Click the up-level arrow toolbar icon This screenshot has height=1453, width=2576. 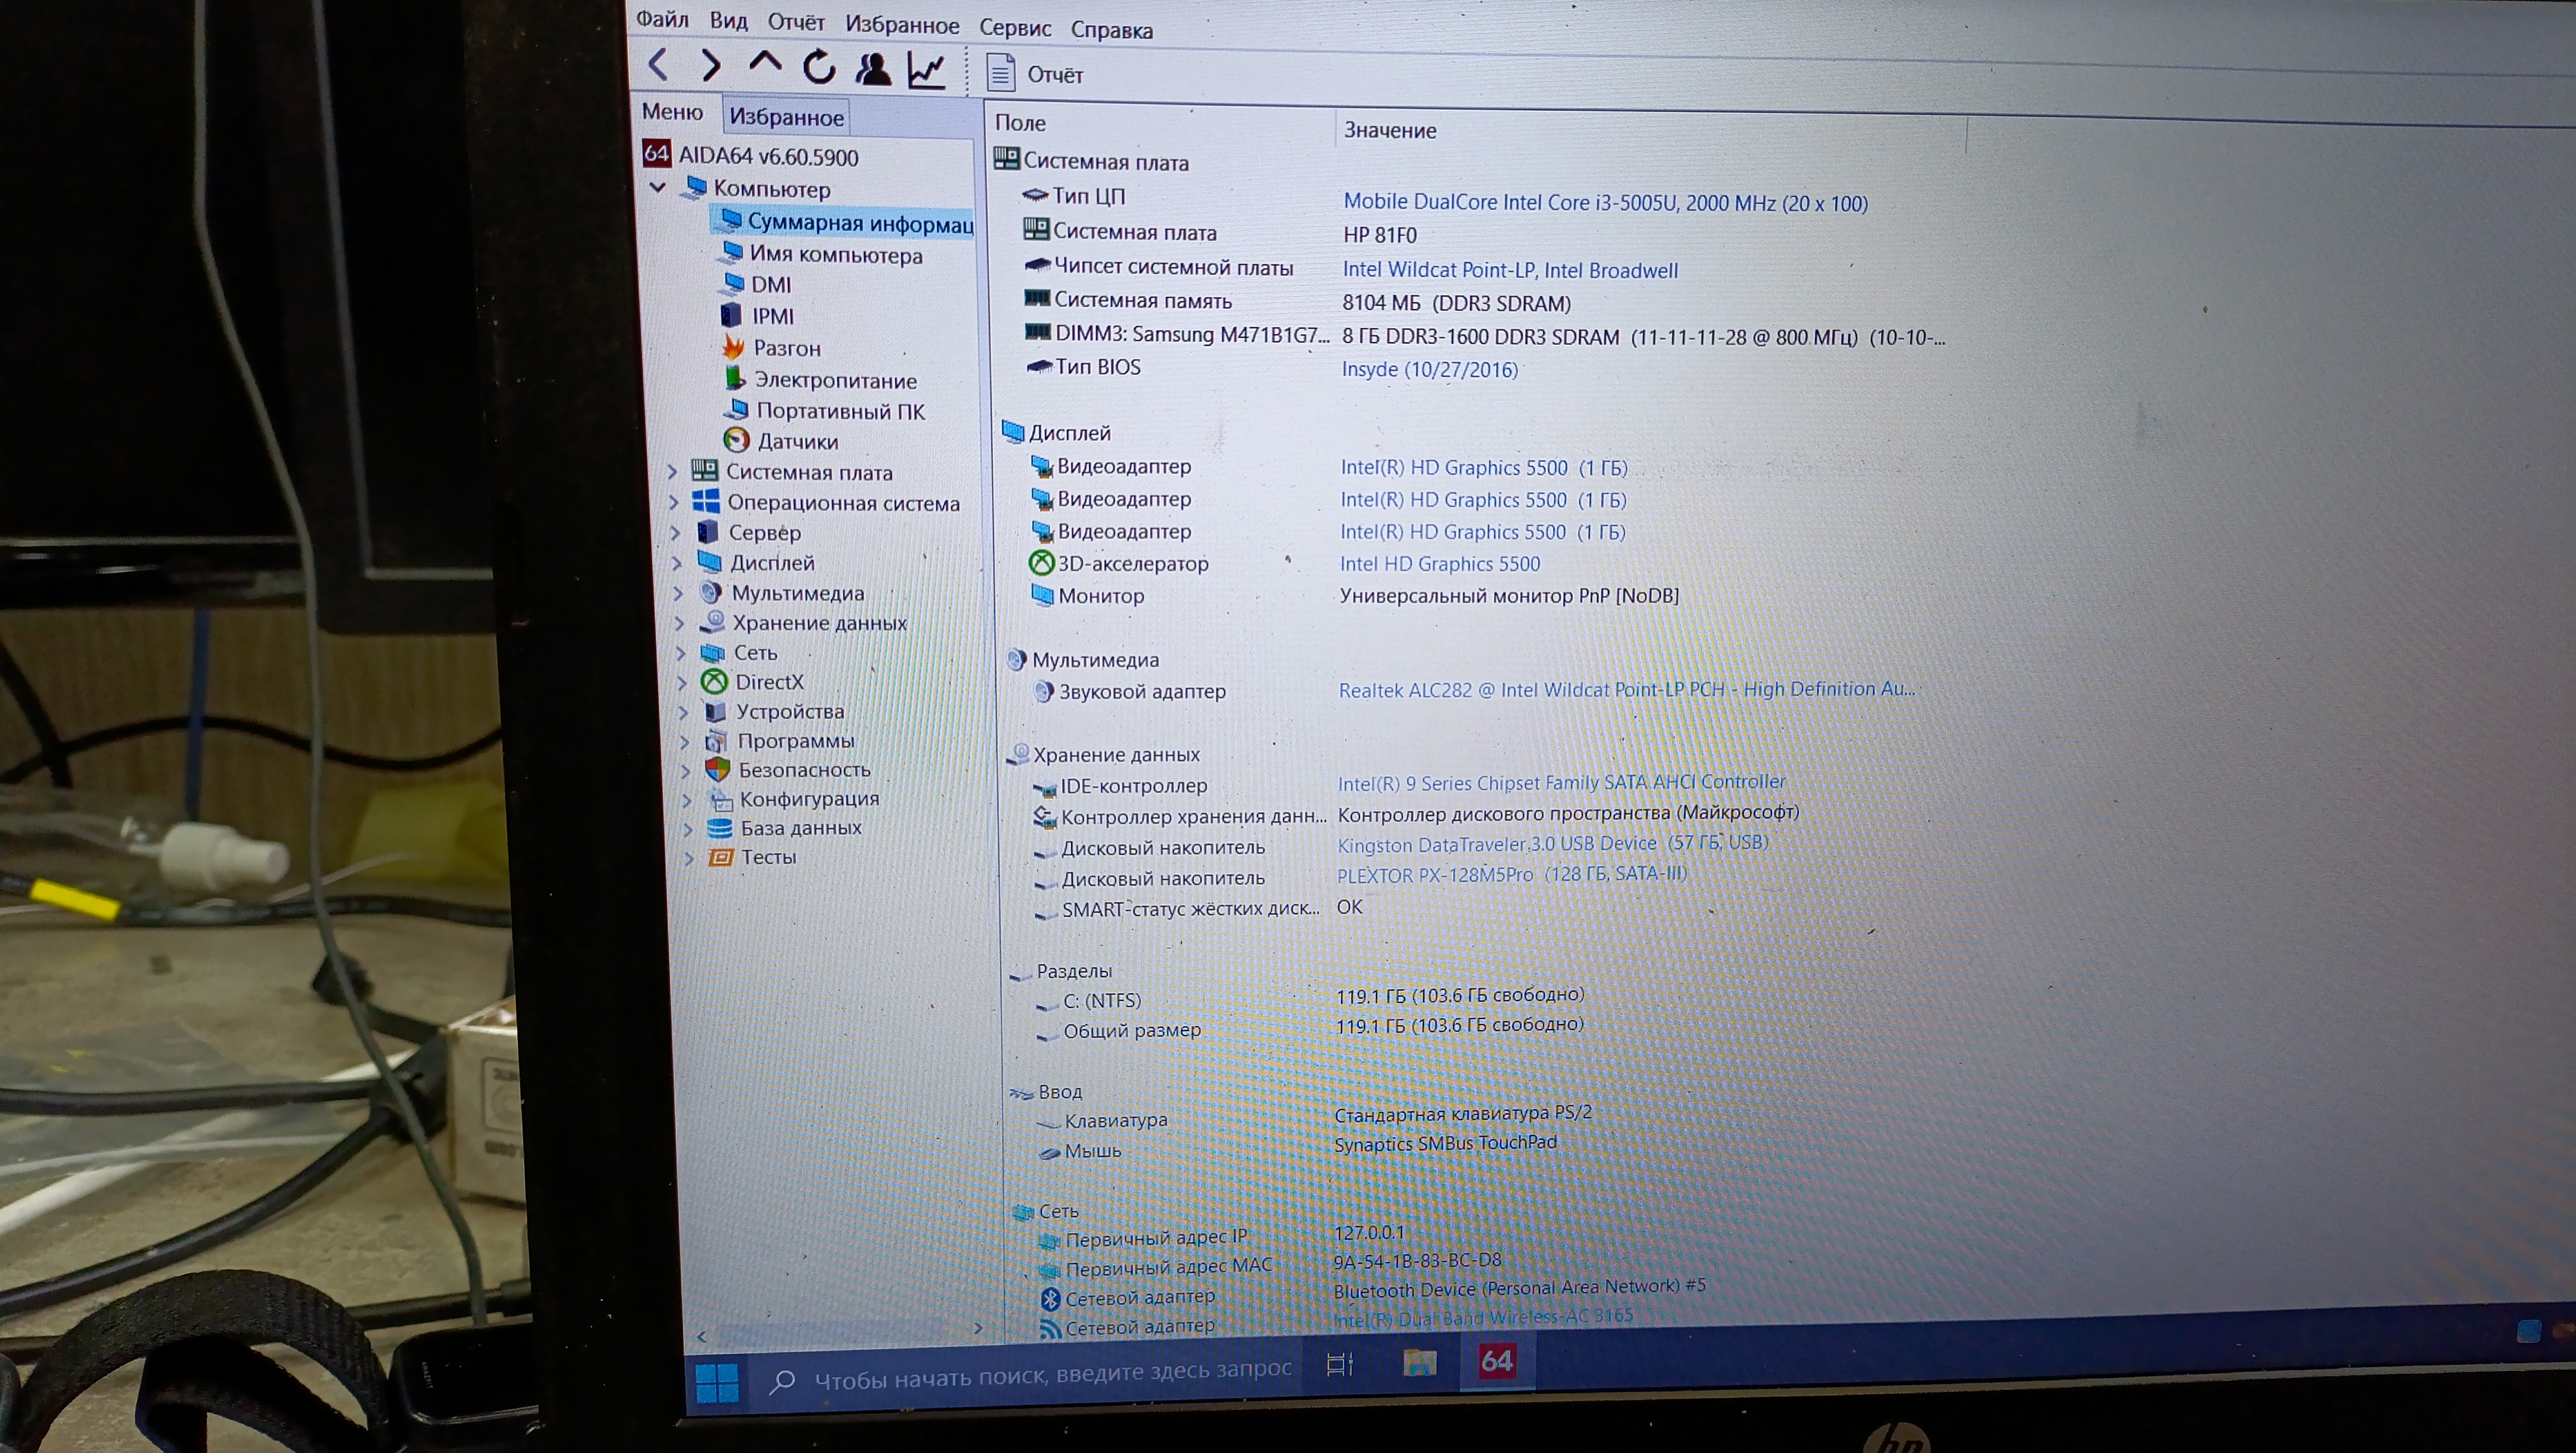(x=765, y=62)
